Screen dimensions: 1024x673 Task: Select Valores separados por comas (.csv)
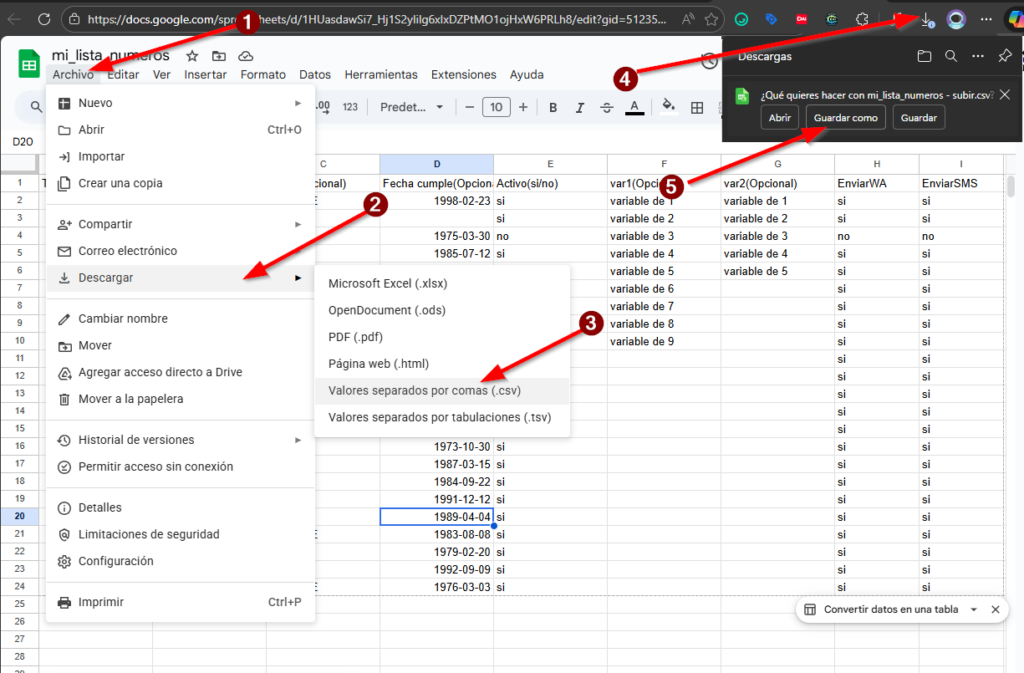[424, 391]
